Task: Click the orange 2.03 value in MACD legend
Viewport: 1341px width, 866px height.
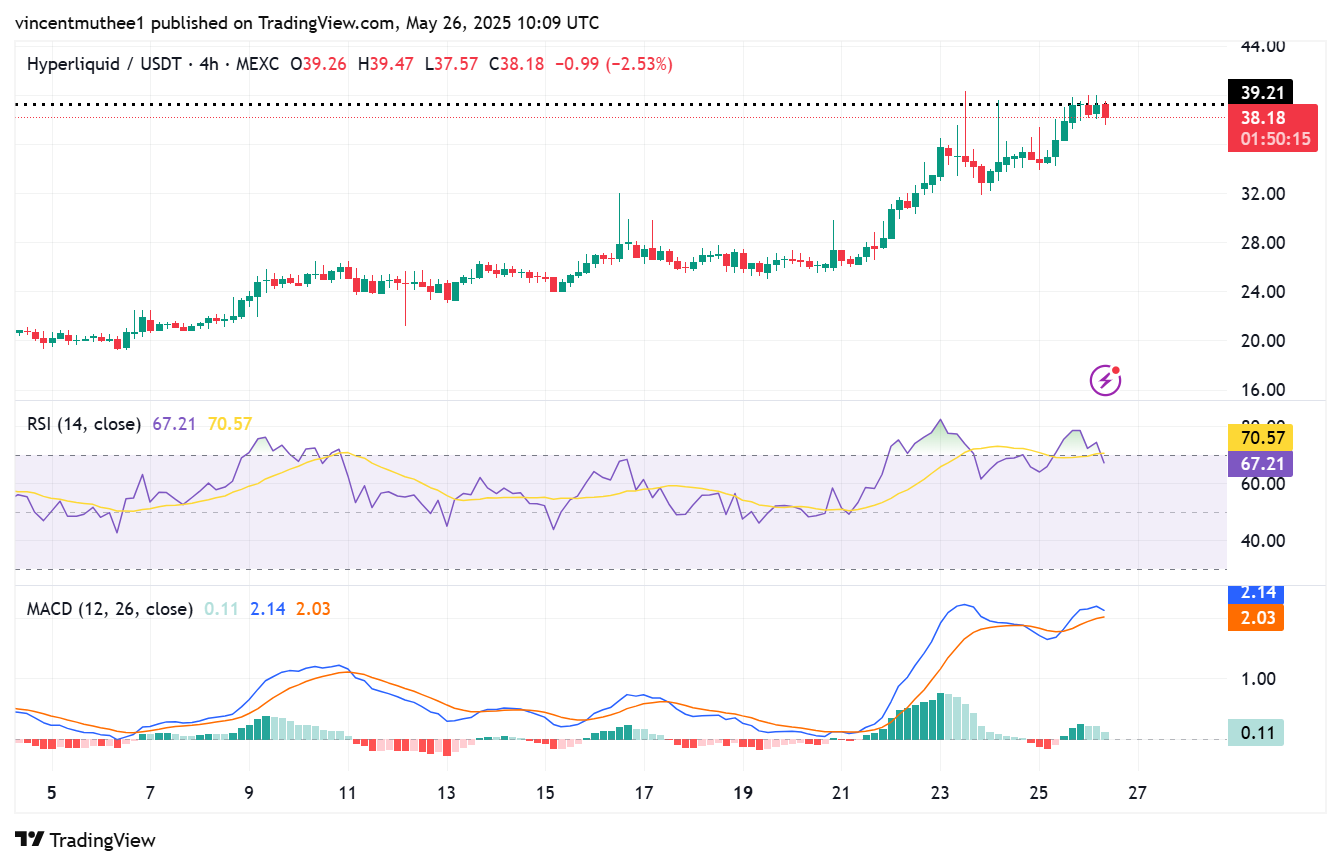Action: pos(312,608)
